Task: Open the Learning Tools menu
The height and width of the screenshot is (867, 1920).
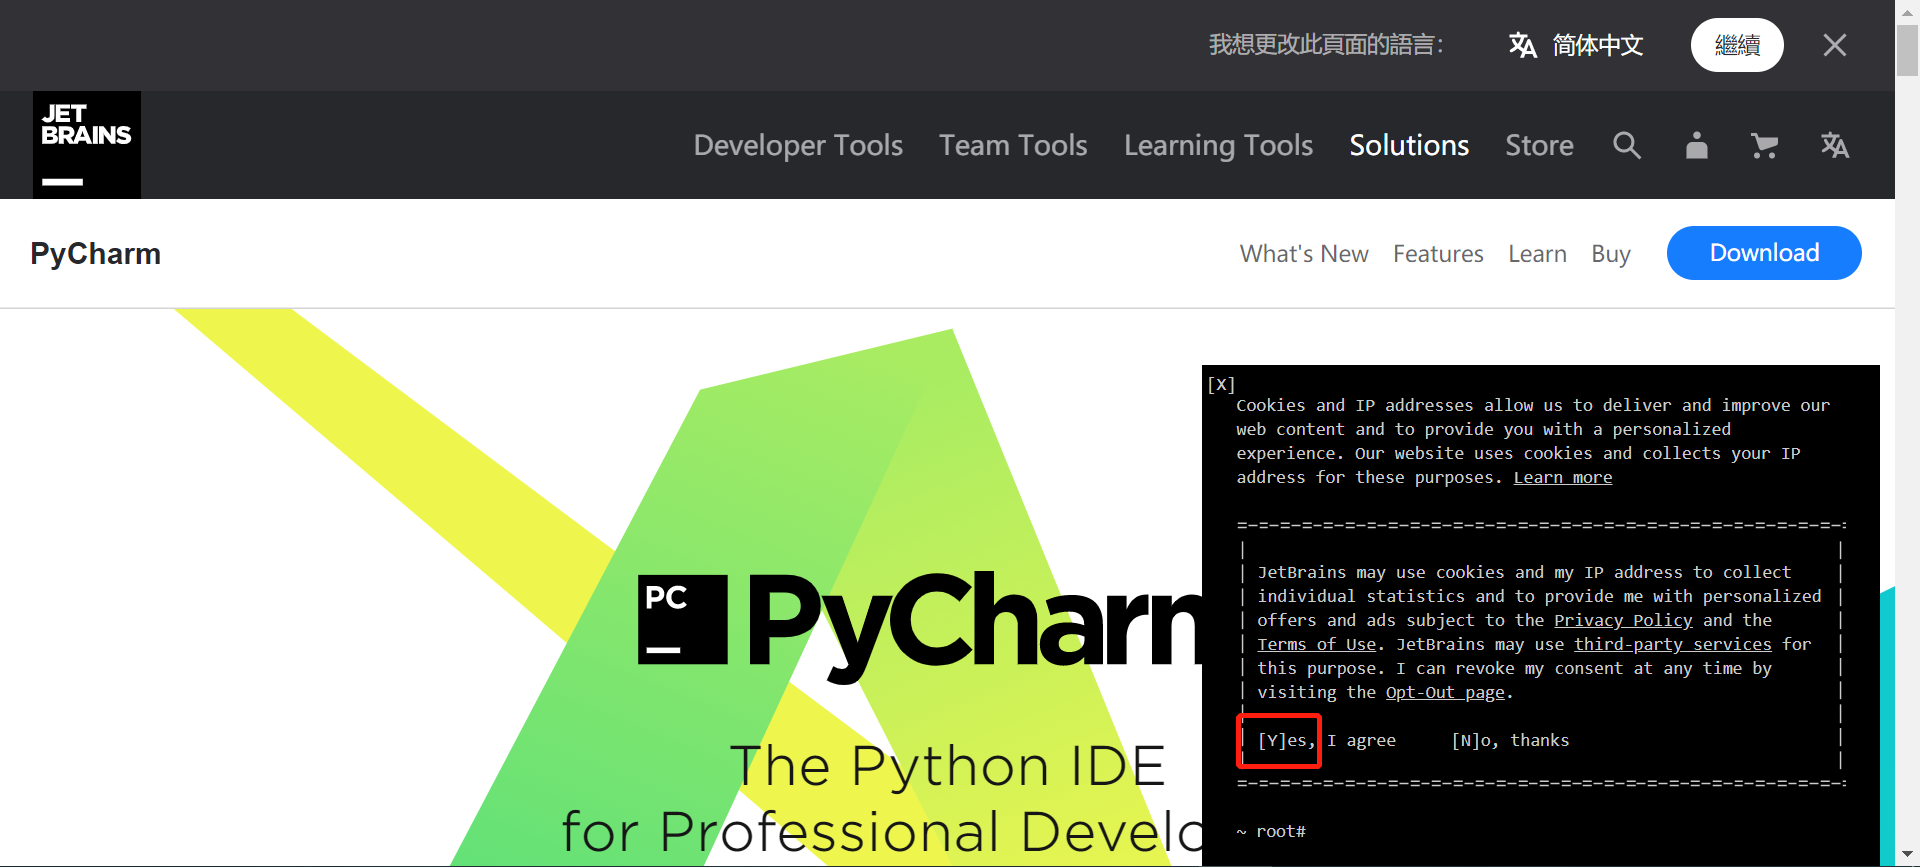Action: 1218,145
